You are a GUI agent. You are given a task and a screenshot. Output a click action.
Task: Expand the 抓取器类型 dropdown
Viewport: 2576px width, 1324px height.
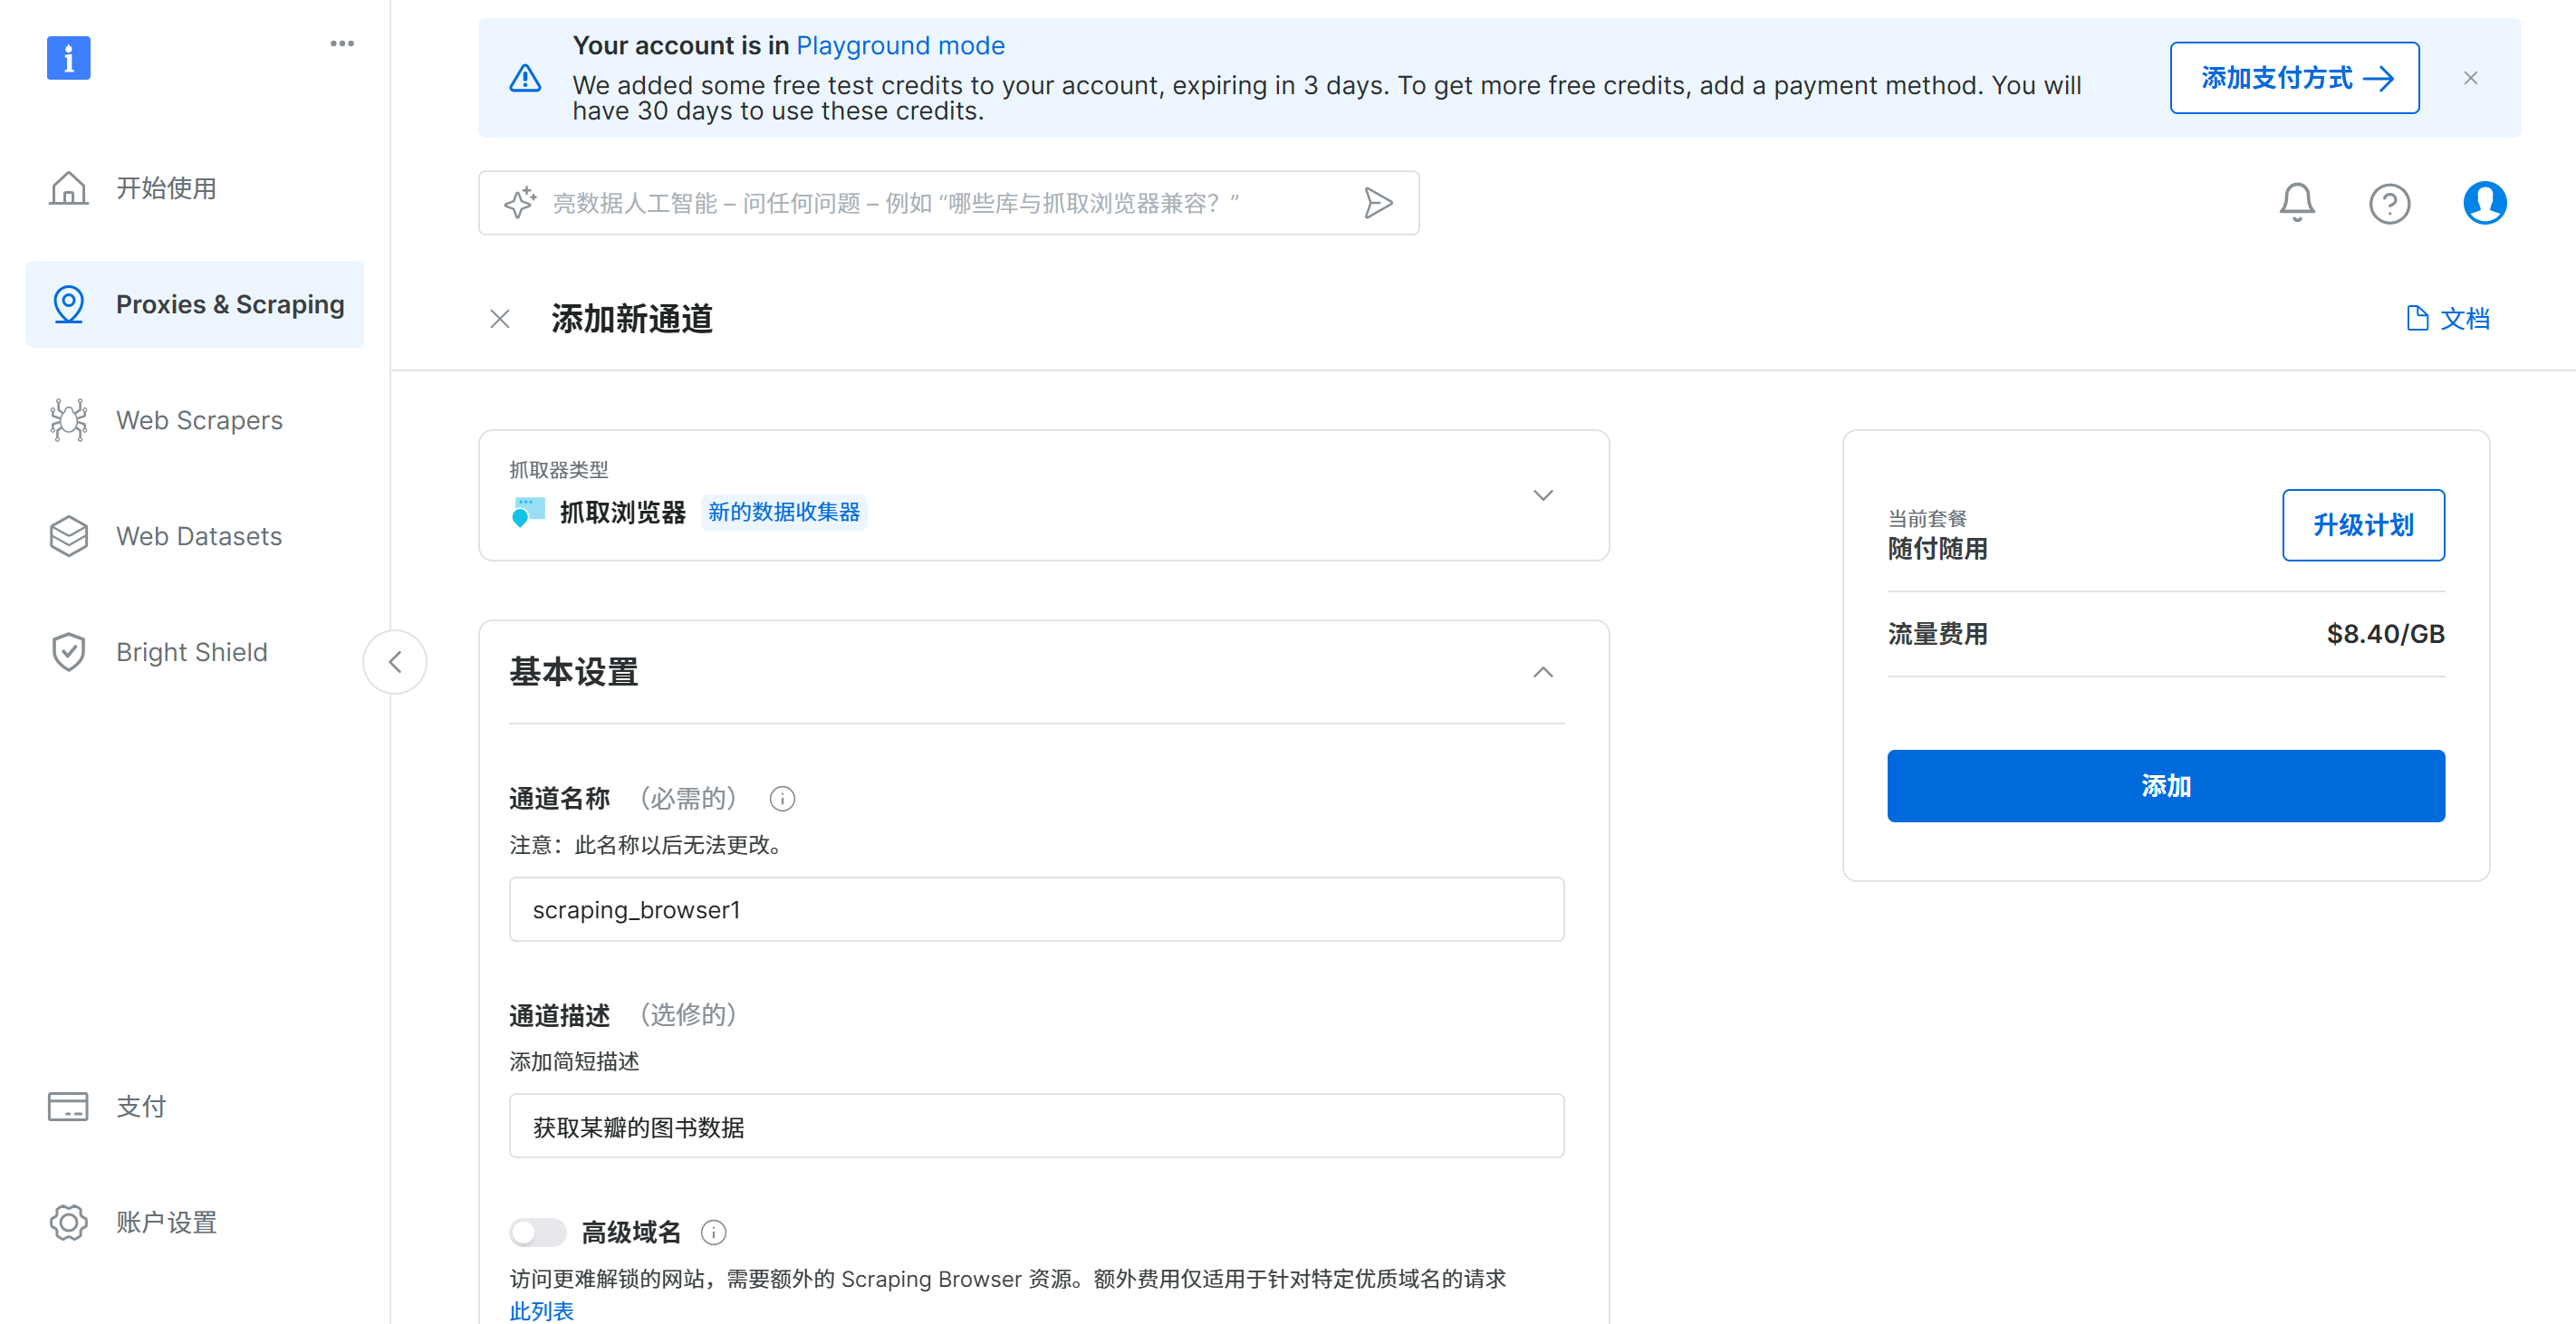[x=1542, y=496]
